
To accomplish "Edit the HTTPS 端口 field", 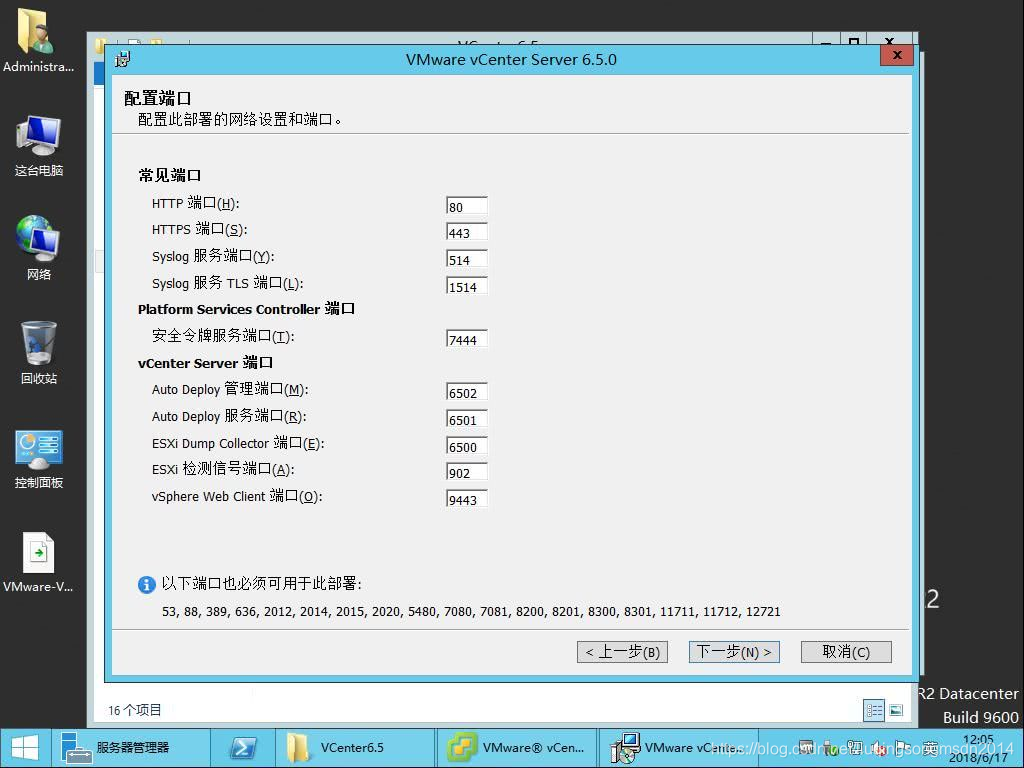I will pyautogui.click(x=467, y=232).
